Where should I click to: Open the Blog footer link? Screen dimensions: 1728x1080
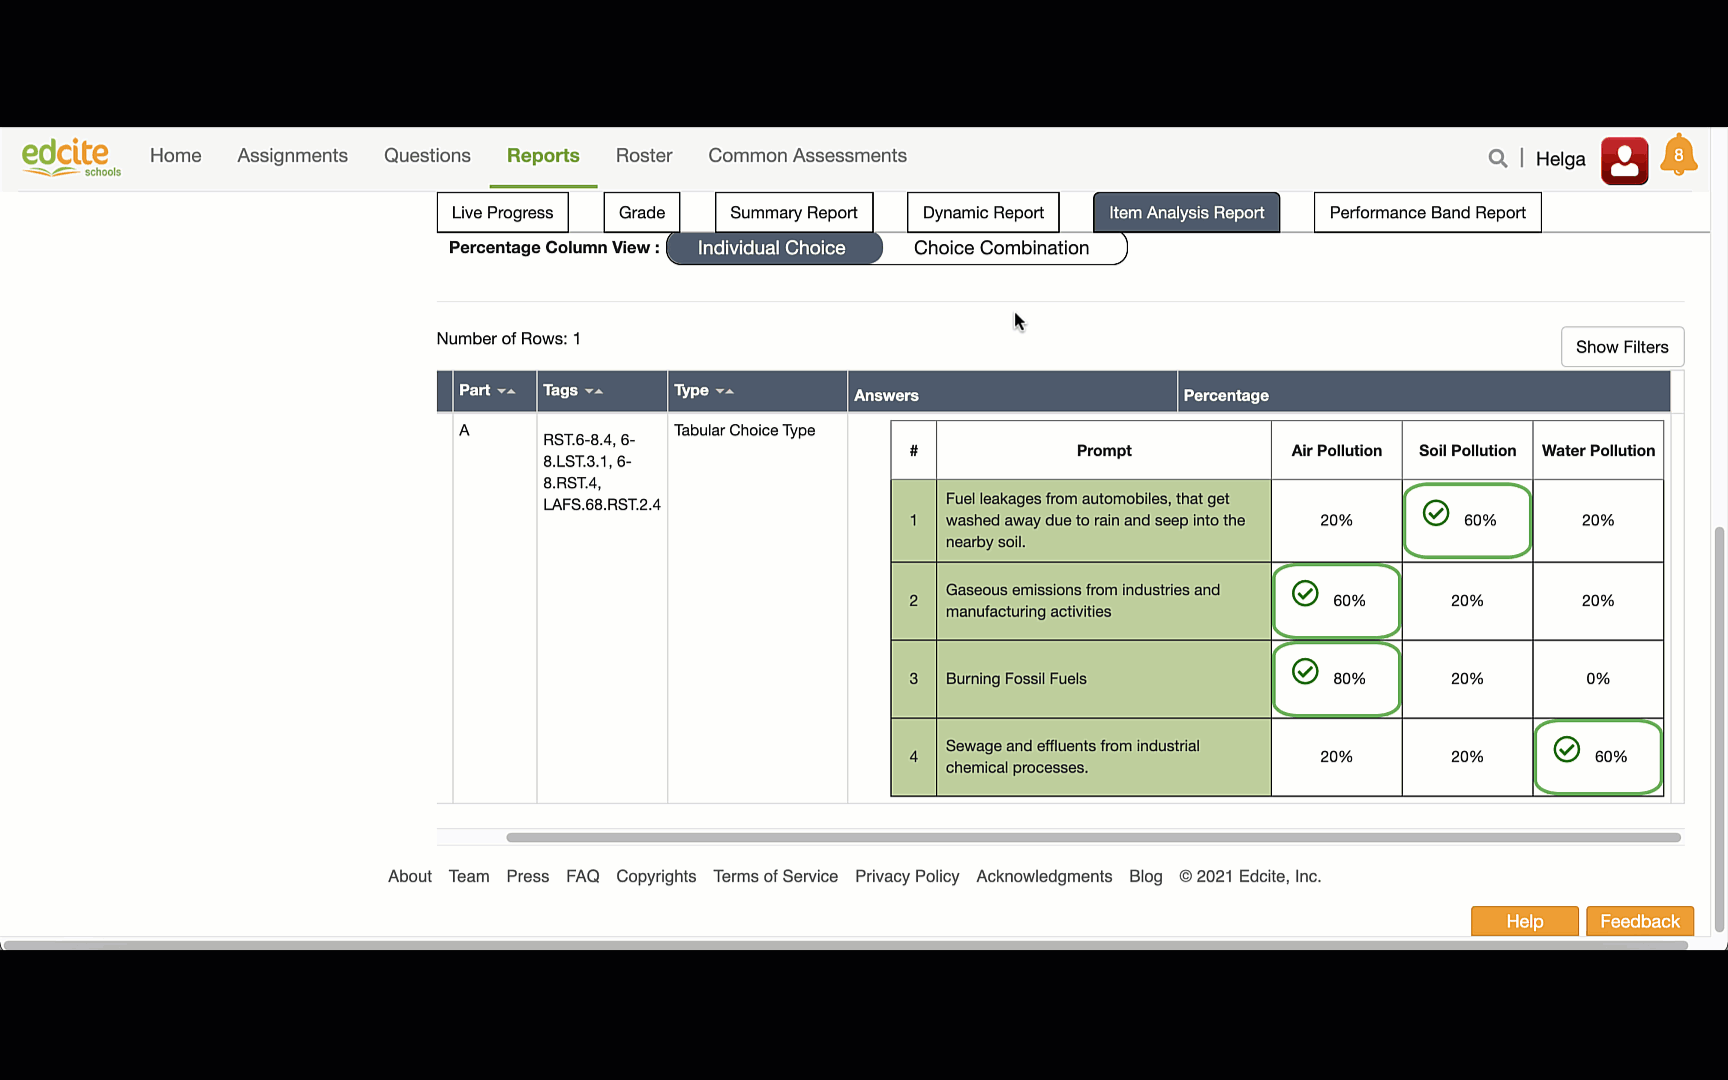pos(1146,877)
